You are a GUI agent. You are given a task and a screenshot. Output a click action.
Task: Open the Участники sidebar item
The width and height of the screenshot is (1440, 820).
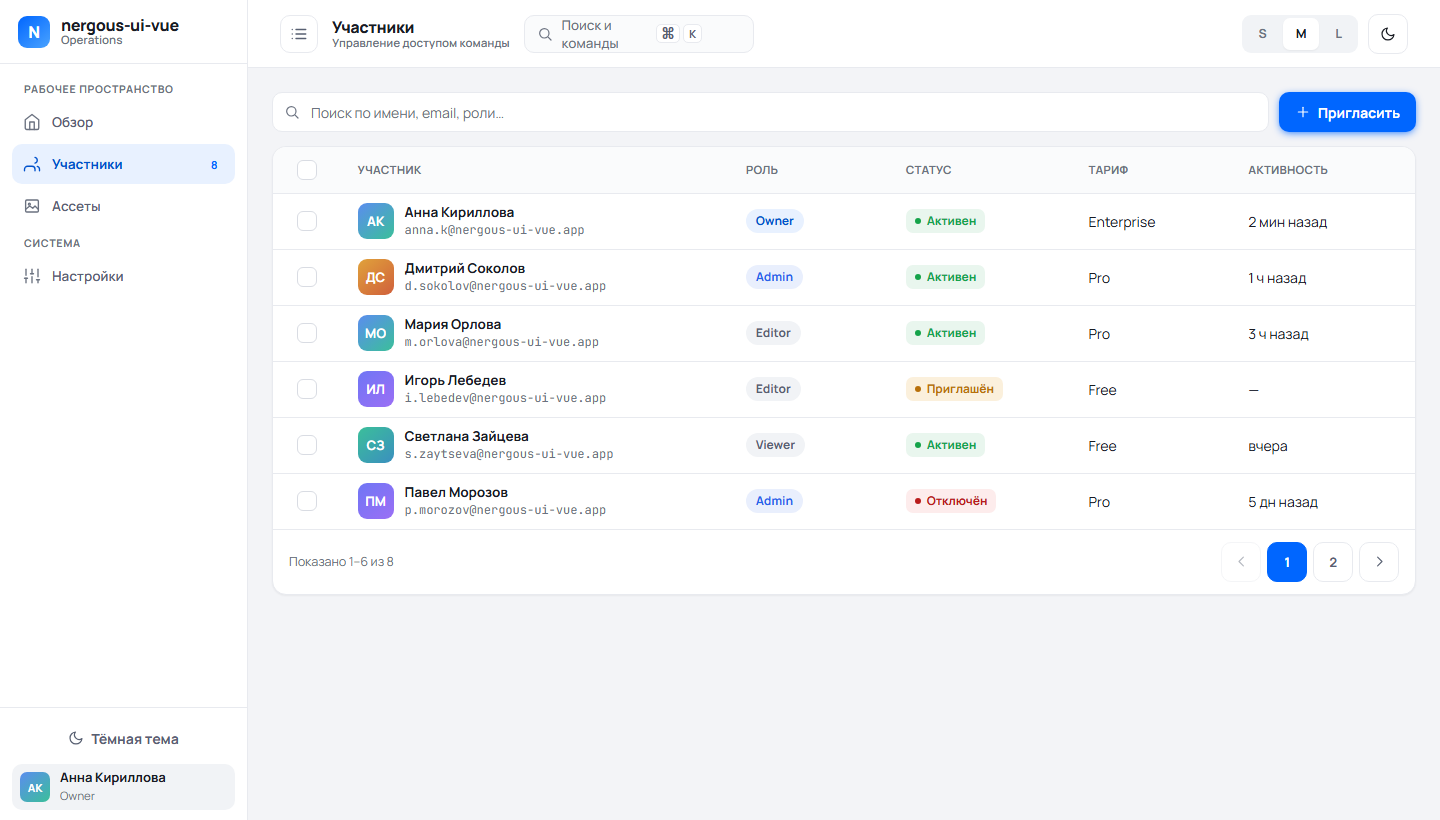(123, 164)
